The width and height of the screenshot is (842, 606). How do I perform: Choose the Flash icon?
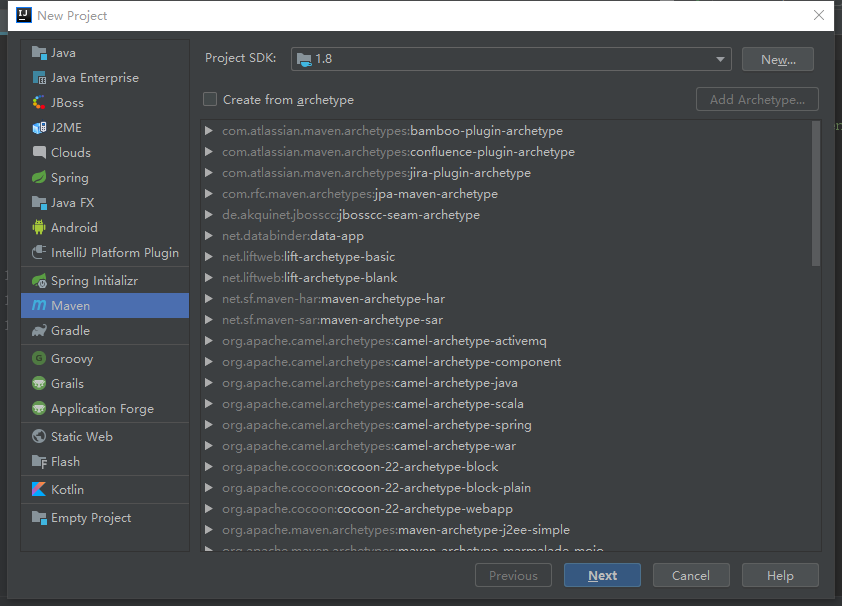coord(39,462)
